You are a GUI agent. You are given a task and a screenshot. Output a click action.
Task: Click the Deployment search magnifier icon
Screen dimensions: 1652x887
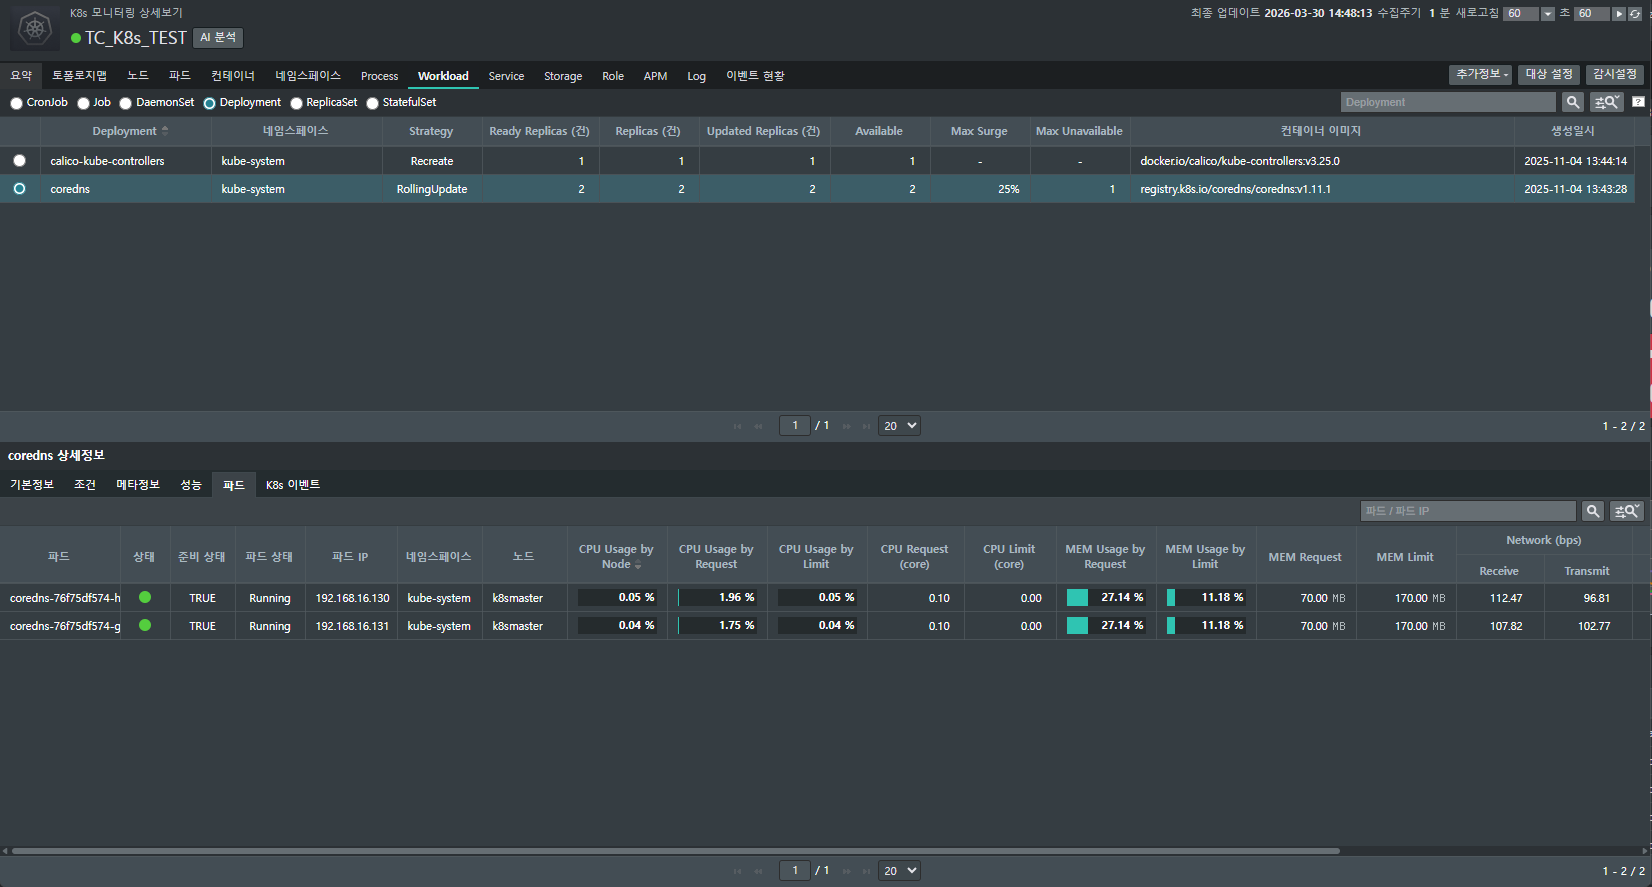point(1573,102)
